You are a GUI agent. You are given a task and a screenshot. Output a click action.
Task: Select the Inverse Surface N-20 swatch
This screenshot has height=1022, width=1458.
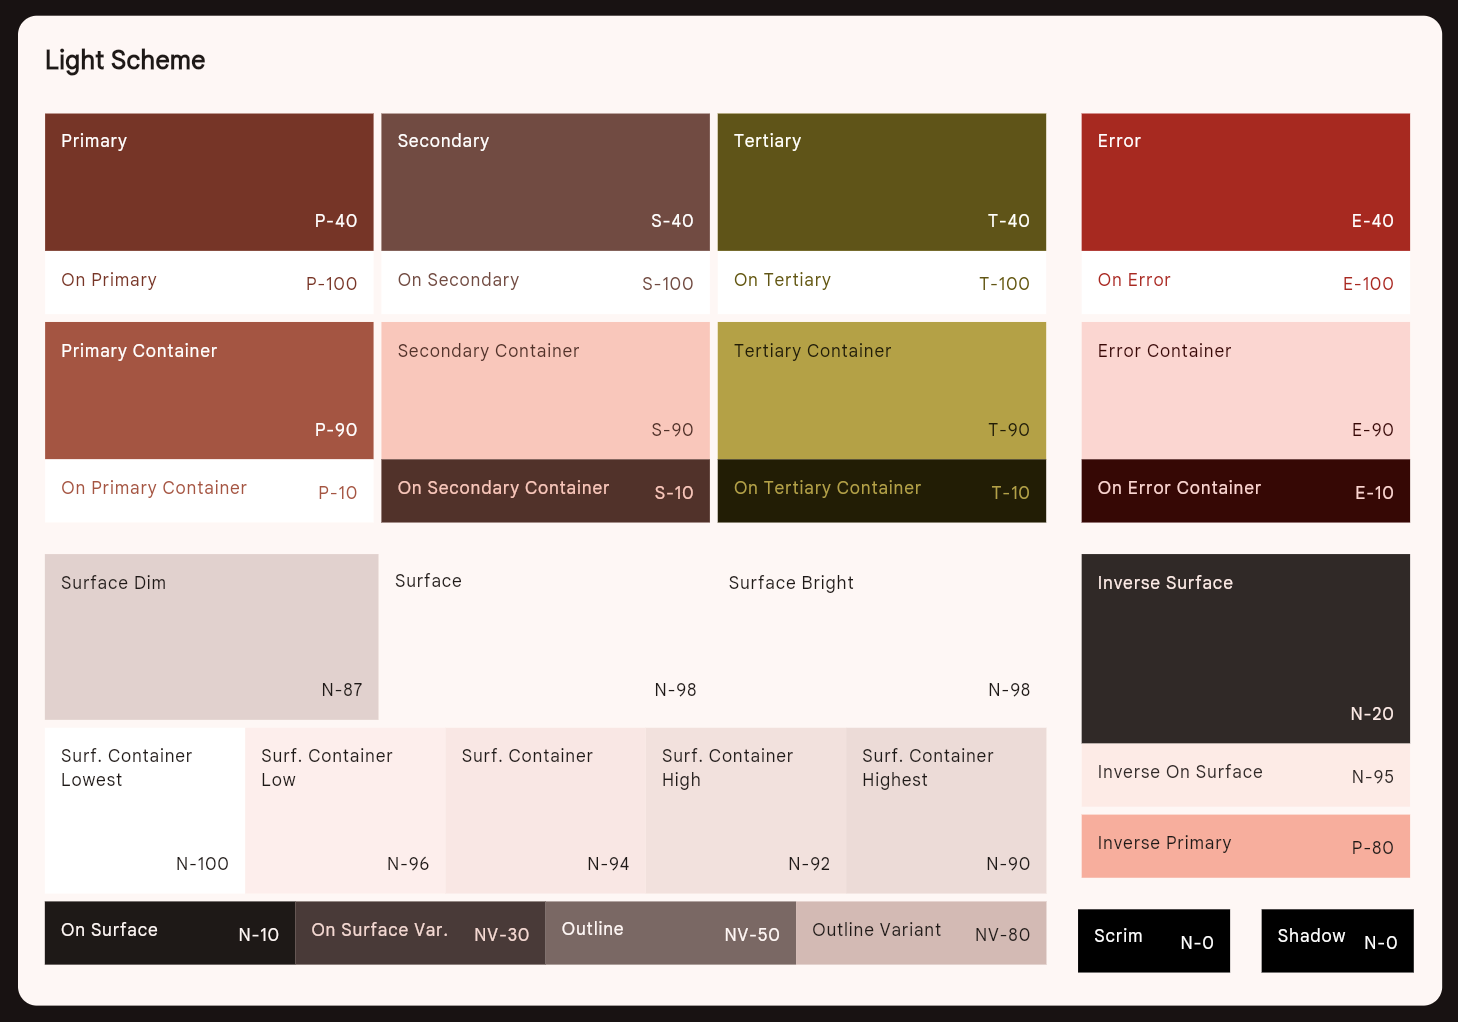coord(1245,648)
